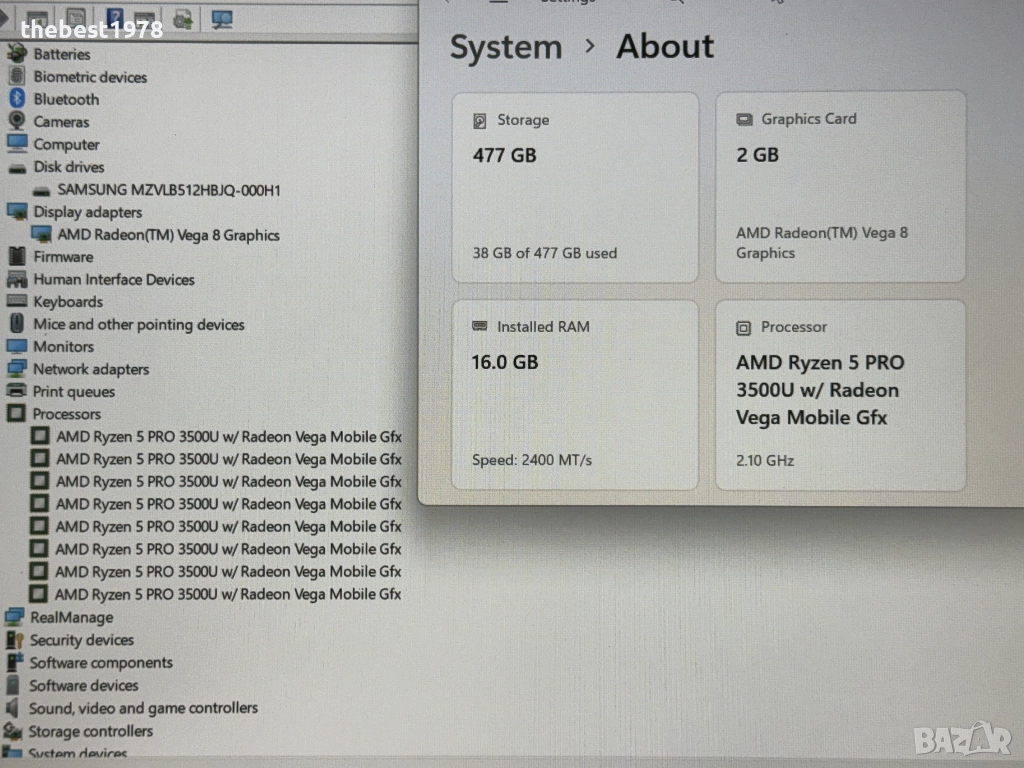This screenshot has width=1024, height=768.
Task: Click the Sound, video and game controllers icon
Action: tap(13, 708)
